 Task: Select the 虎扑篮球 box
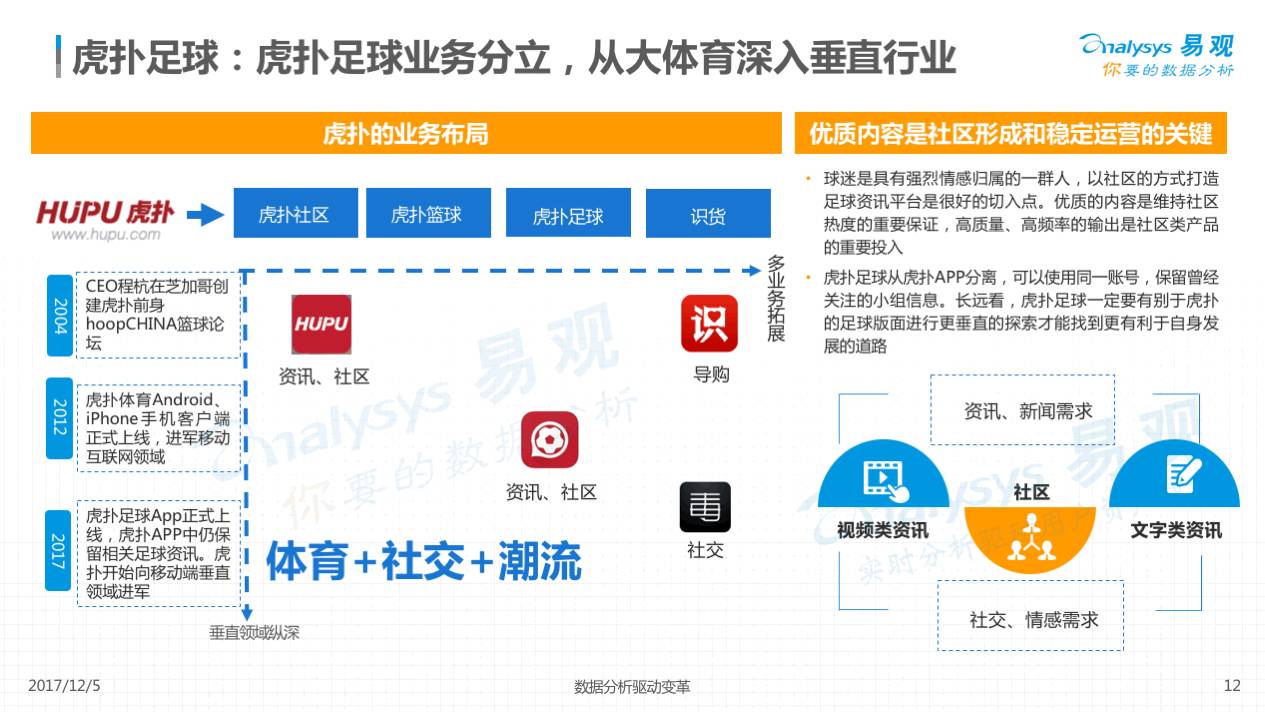427,213
